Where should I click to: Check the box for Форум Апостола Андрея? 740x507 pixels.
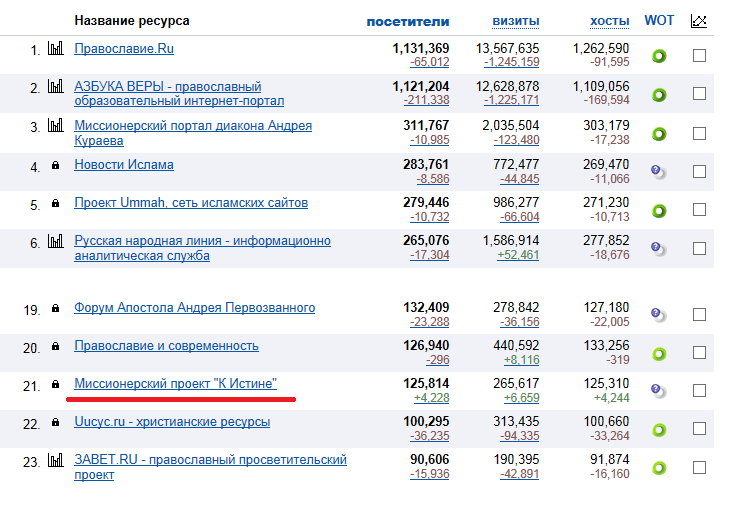(699, 314)
